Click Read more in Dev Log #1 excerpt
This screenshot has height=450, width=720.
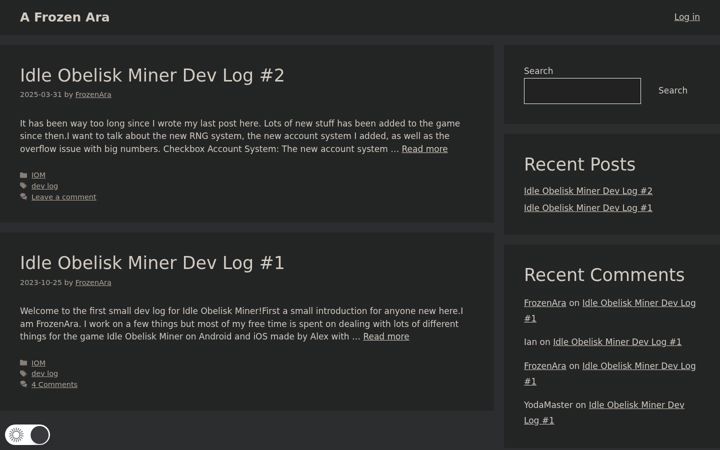386,337
